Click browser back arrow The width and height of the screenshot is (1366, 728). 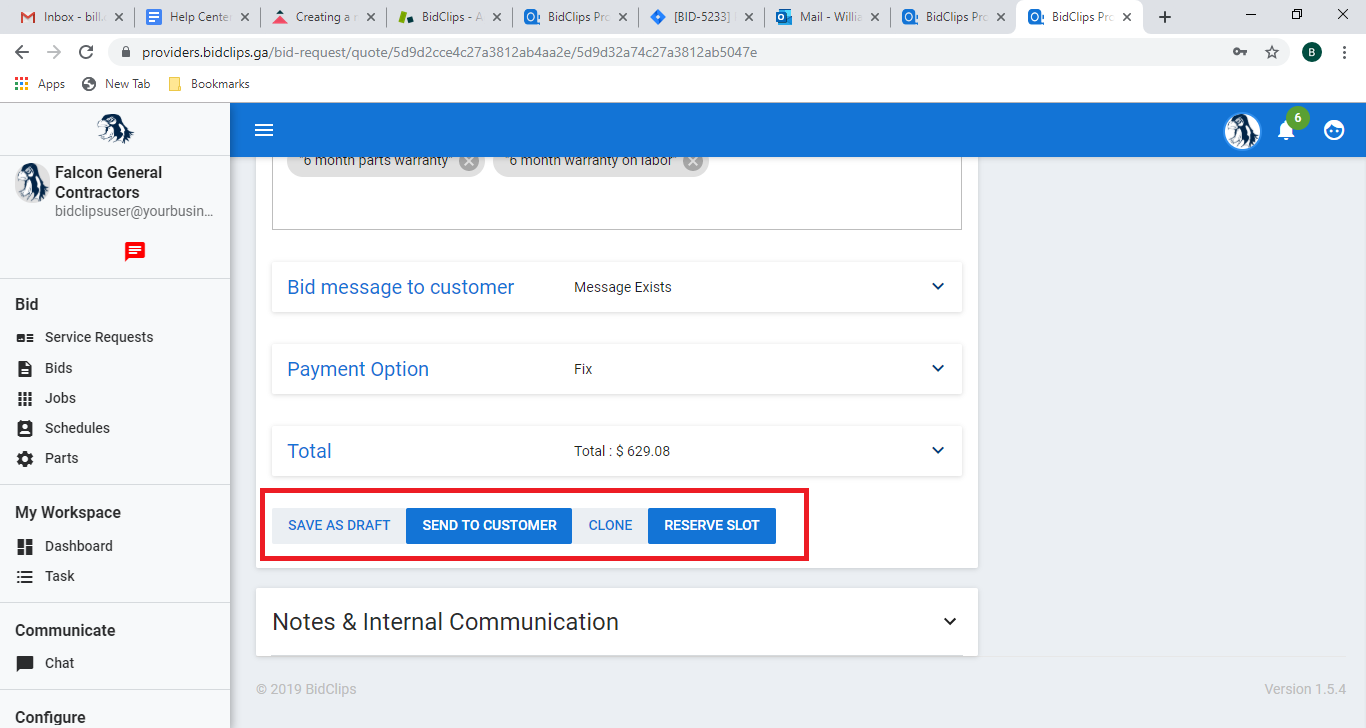click(22, 52)
